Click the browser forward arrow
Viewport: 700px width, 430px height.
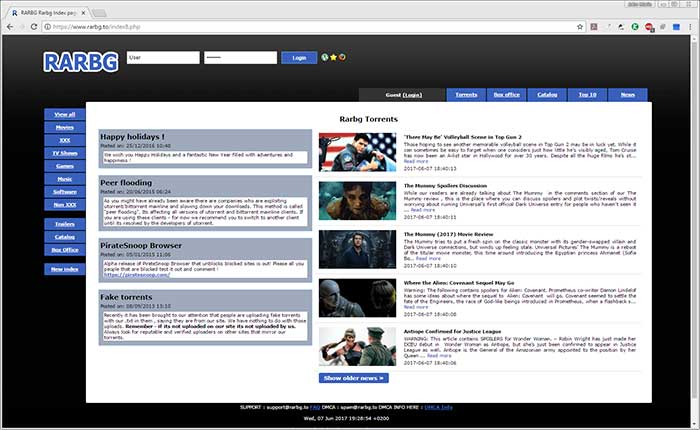pos(21,27)
